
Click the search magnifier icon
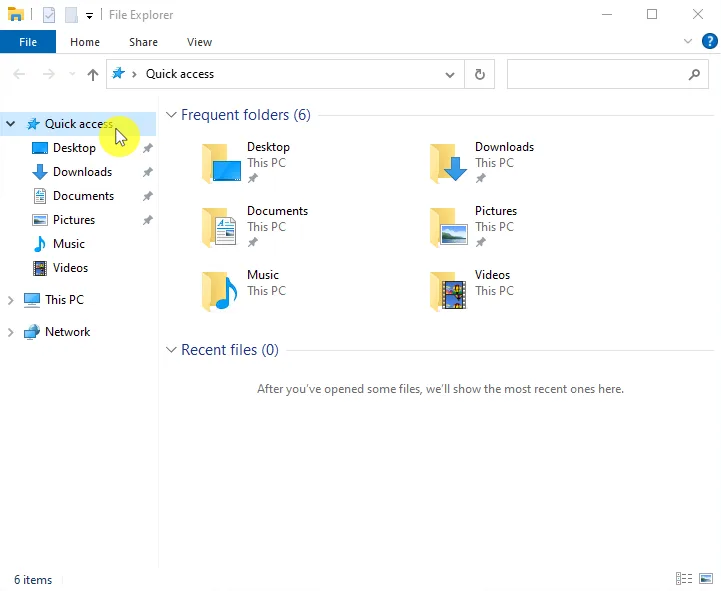click(x=694, y=74)
